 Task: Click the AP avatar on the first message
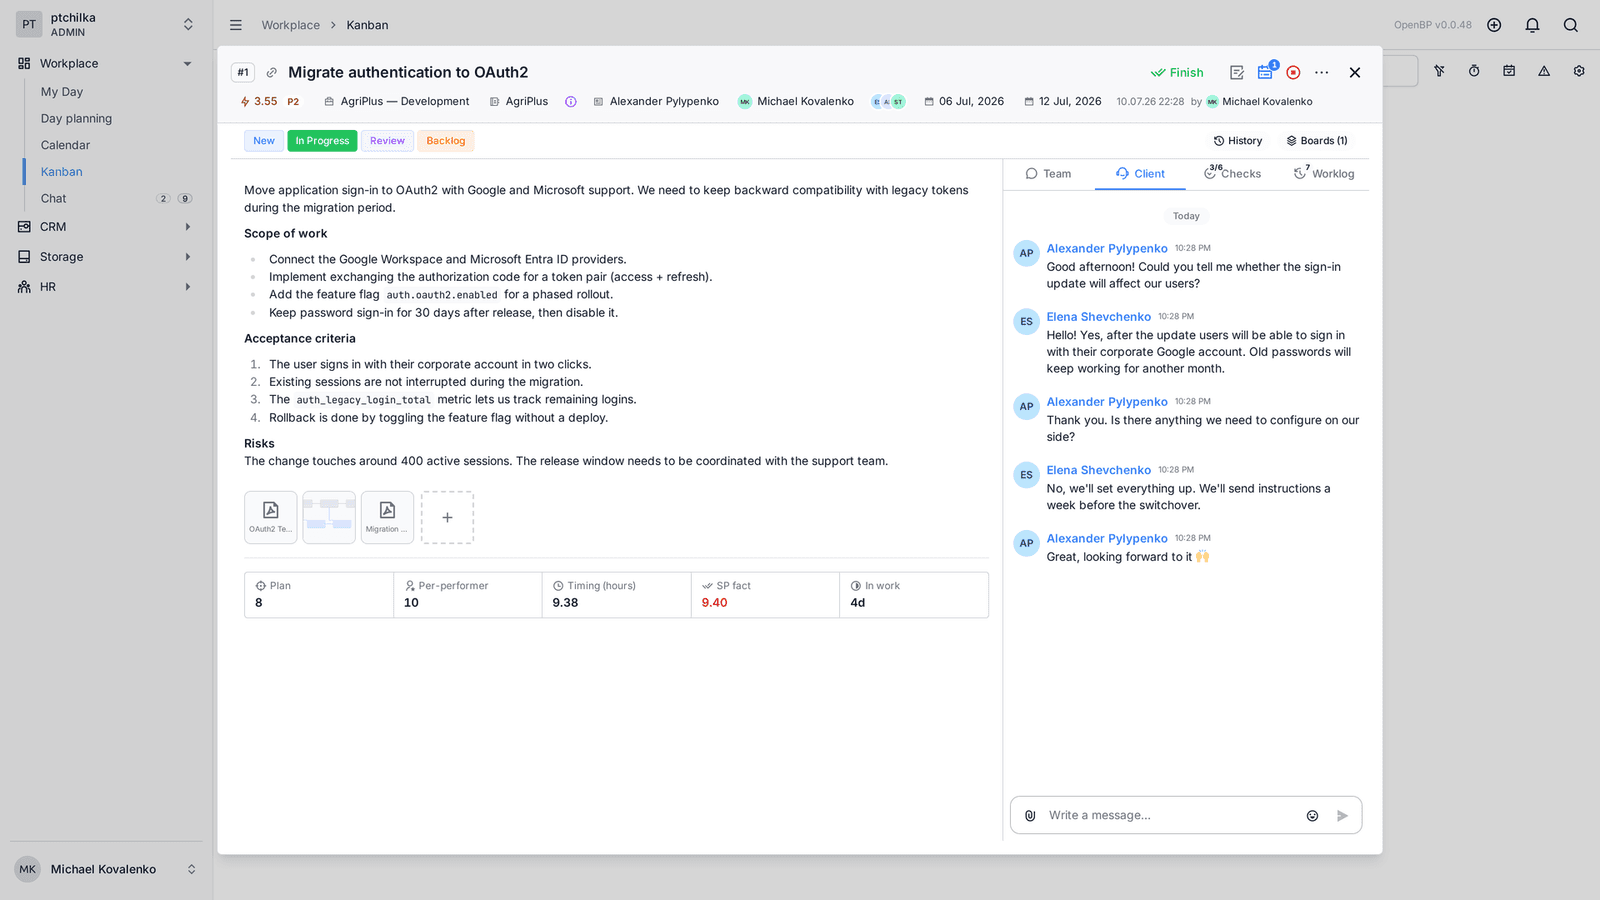click(x=1026, y=253)
